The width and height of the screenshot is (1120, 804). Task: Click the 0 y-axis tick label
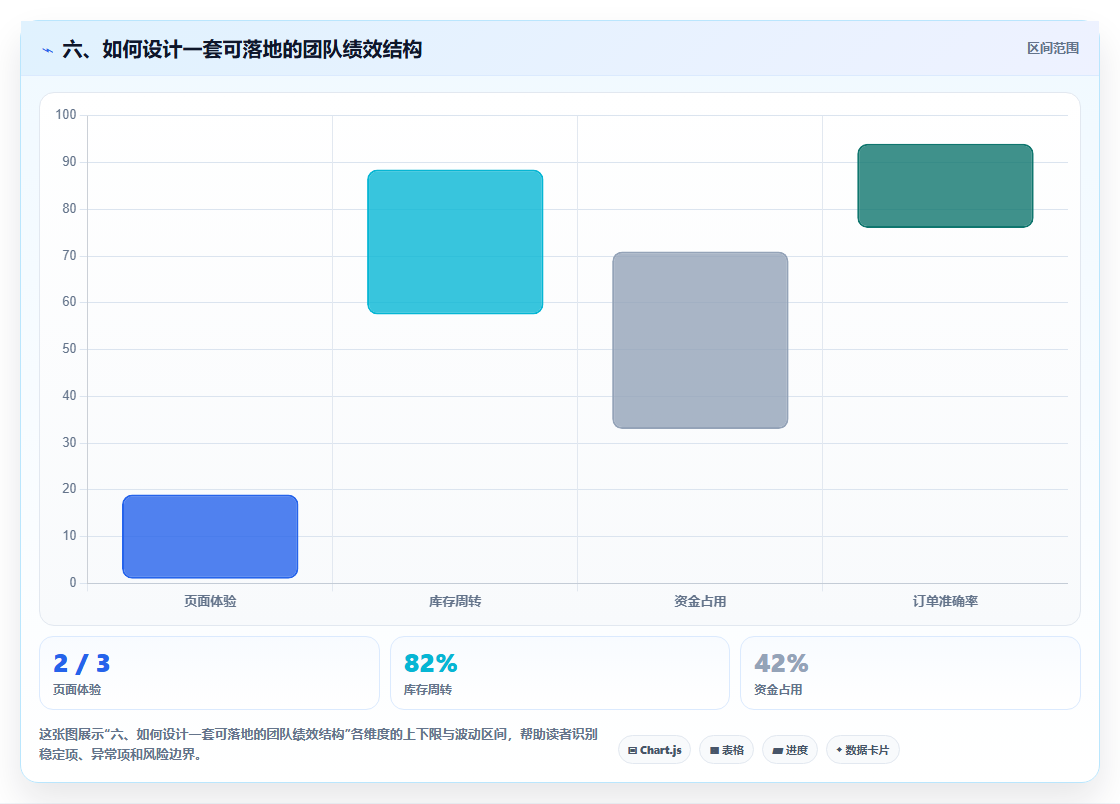[73, 582]
